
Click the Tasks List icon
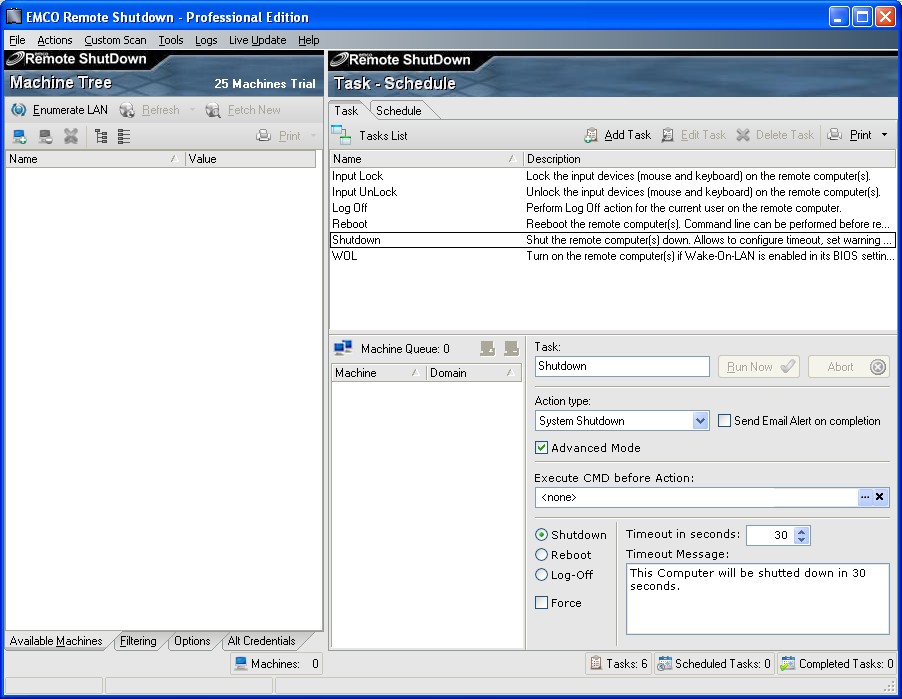click(341, 135)
